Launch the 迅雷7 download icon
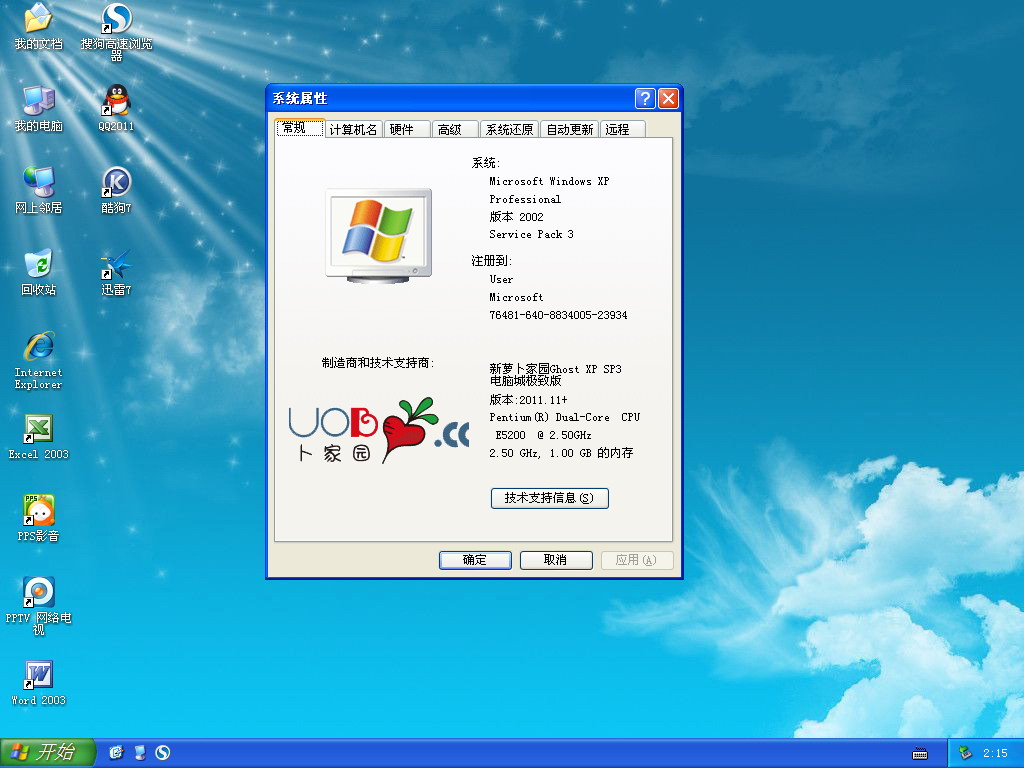The image size is (1024, 768). pos(116,272)
